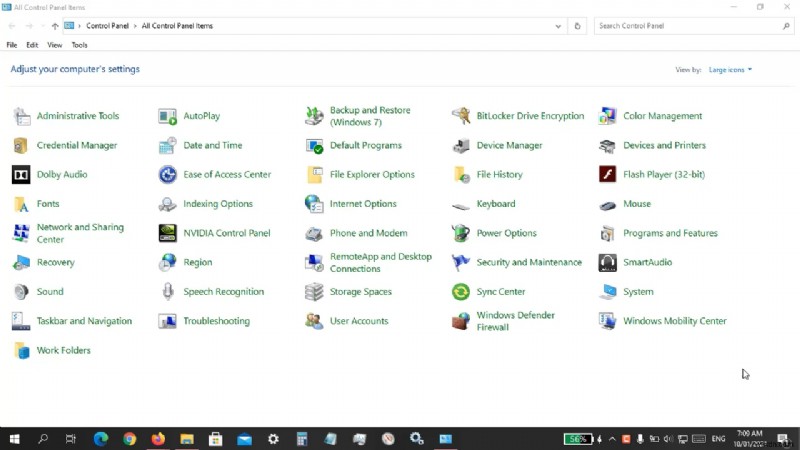Click the Windows Defender Firewall icon

461,322
